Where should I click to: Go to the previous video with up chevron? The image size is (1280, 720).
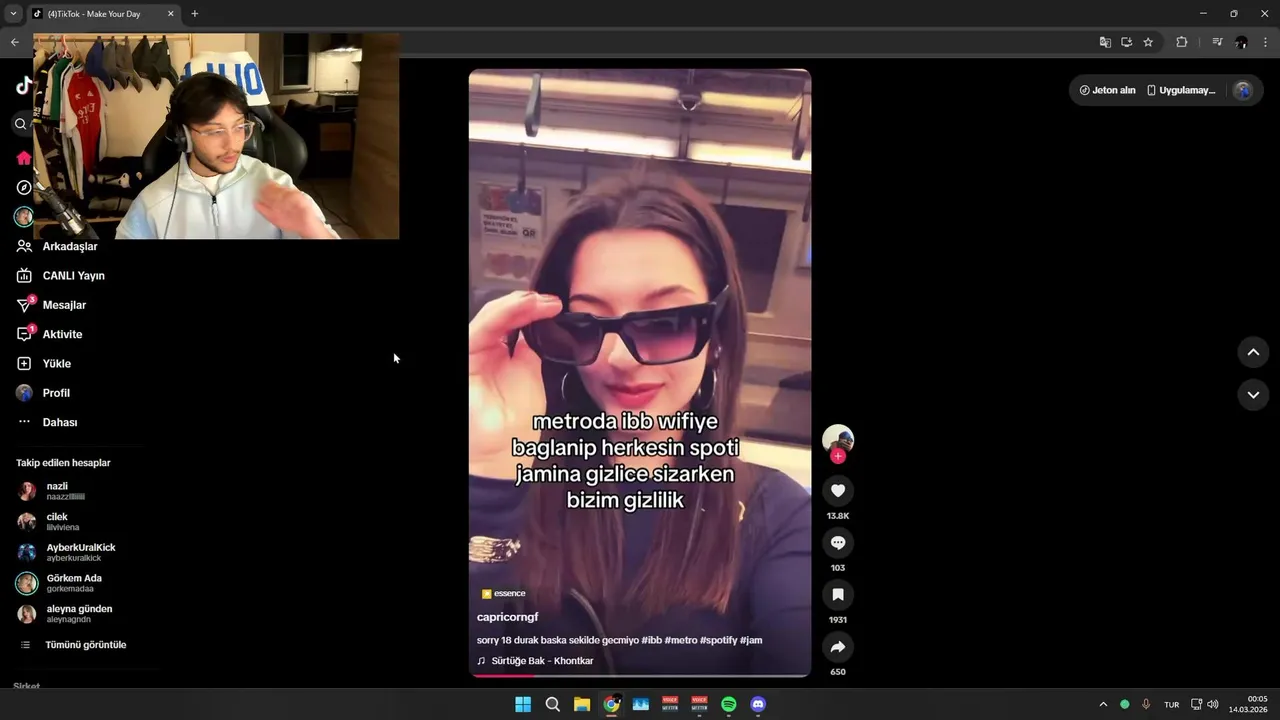point(1253,352)
